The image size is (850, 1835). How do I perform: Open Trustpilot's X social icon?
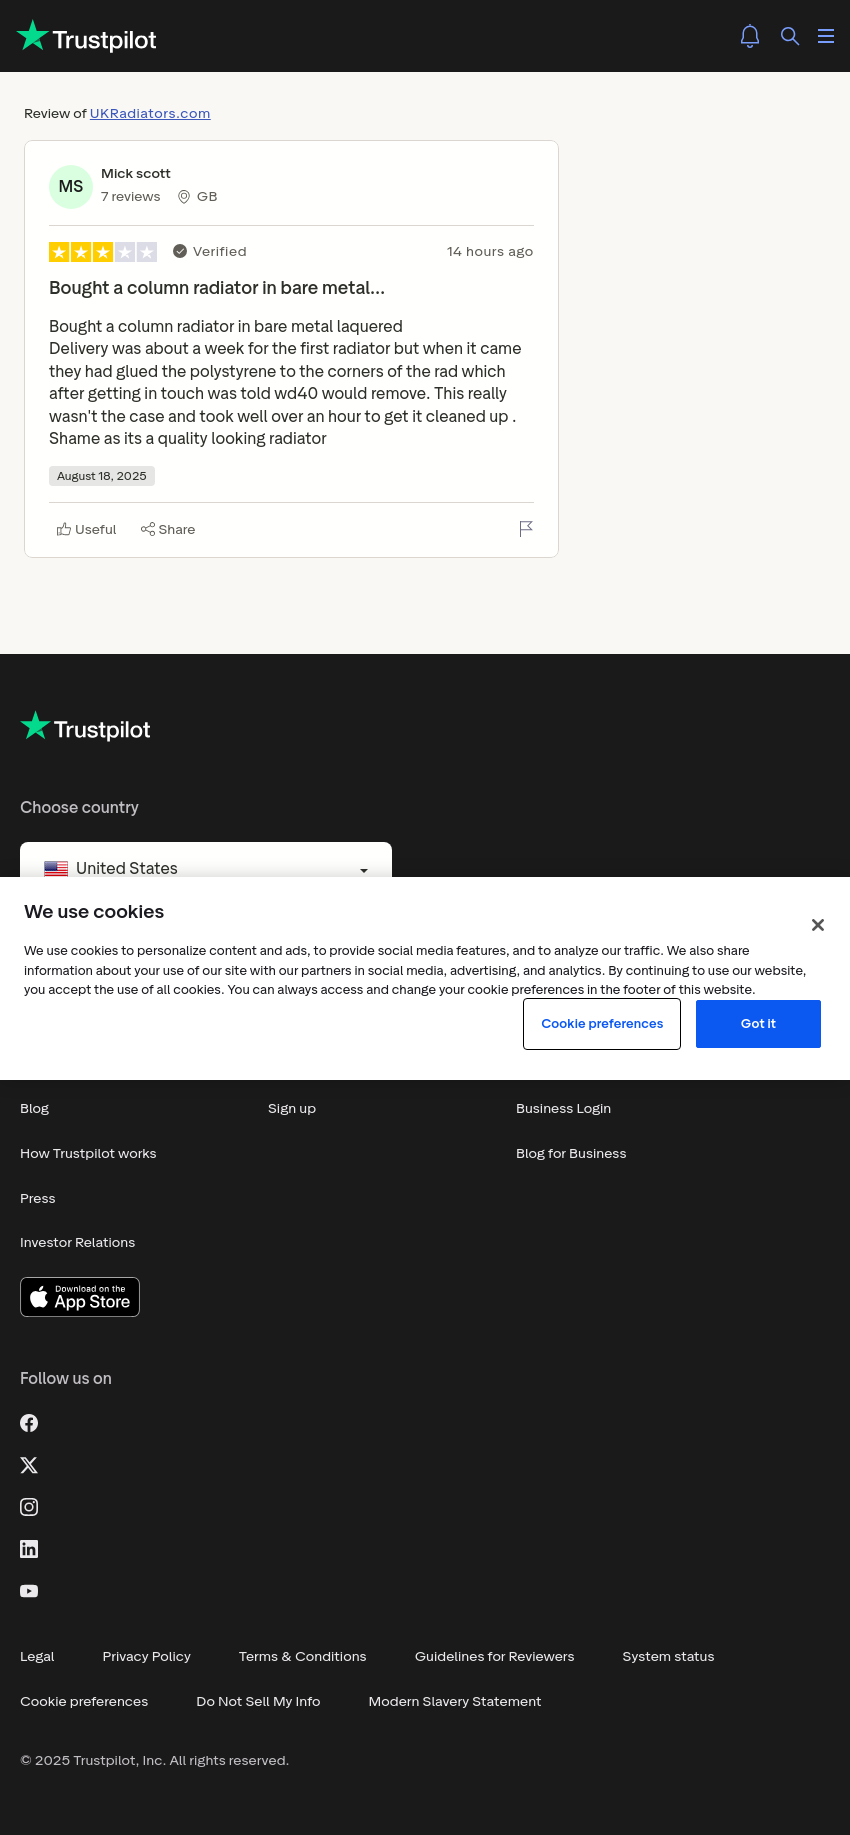coord(29,1465)
